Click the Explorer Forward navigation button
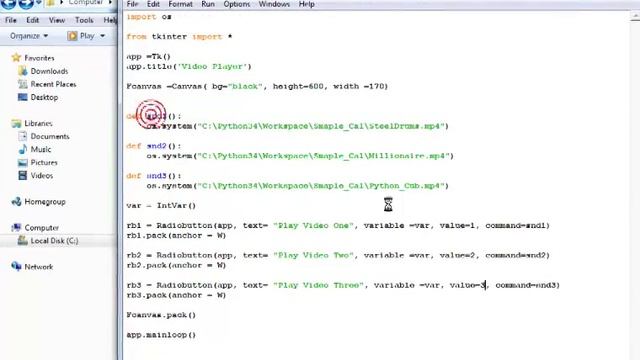This screenshot has width=640, height=360. click(26, 4)
